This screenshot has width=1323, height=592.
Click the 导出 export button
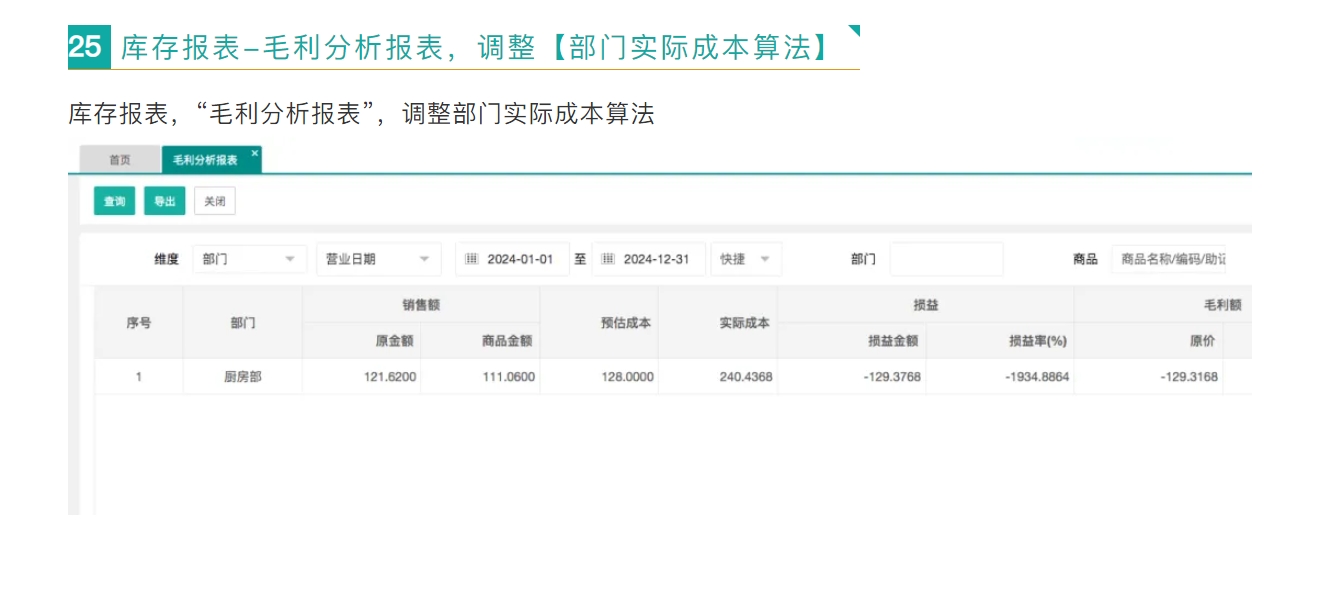point(164,201)
